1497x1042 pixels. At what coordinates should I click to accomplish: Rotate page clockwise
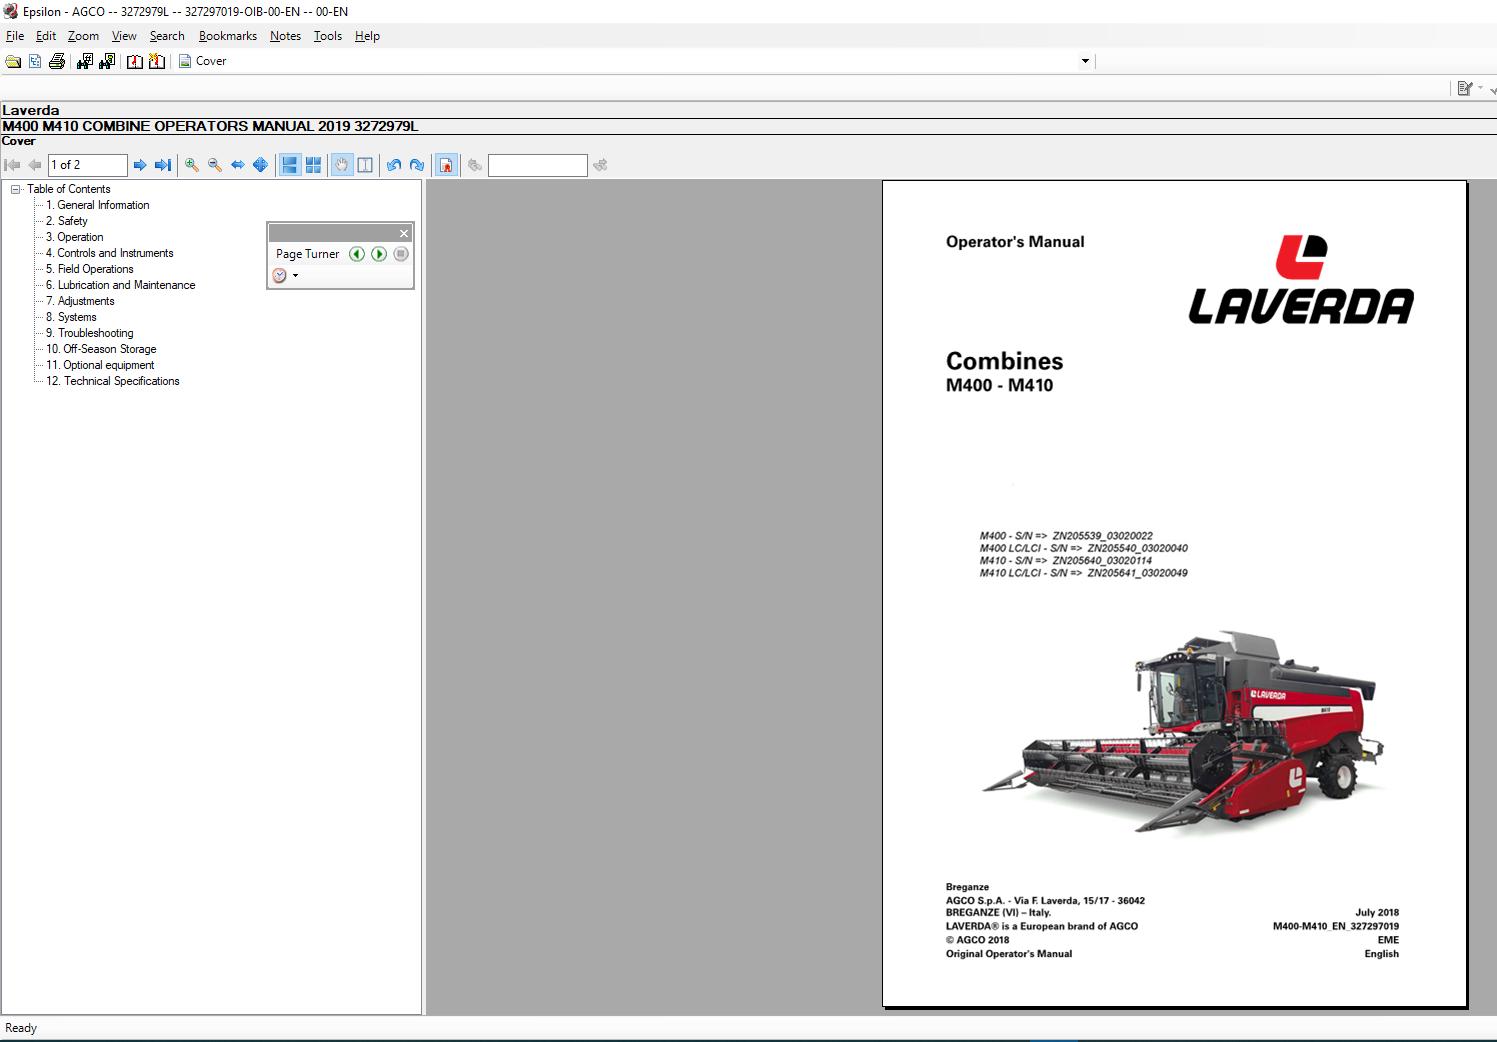[417, 165]
